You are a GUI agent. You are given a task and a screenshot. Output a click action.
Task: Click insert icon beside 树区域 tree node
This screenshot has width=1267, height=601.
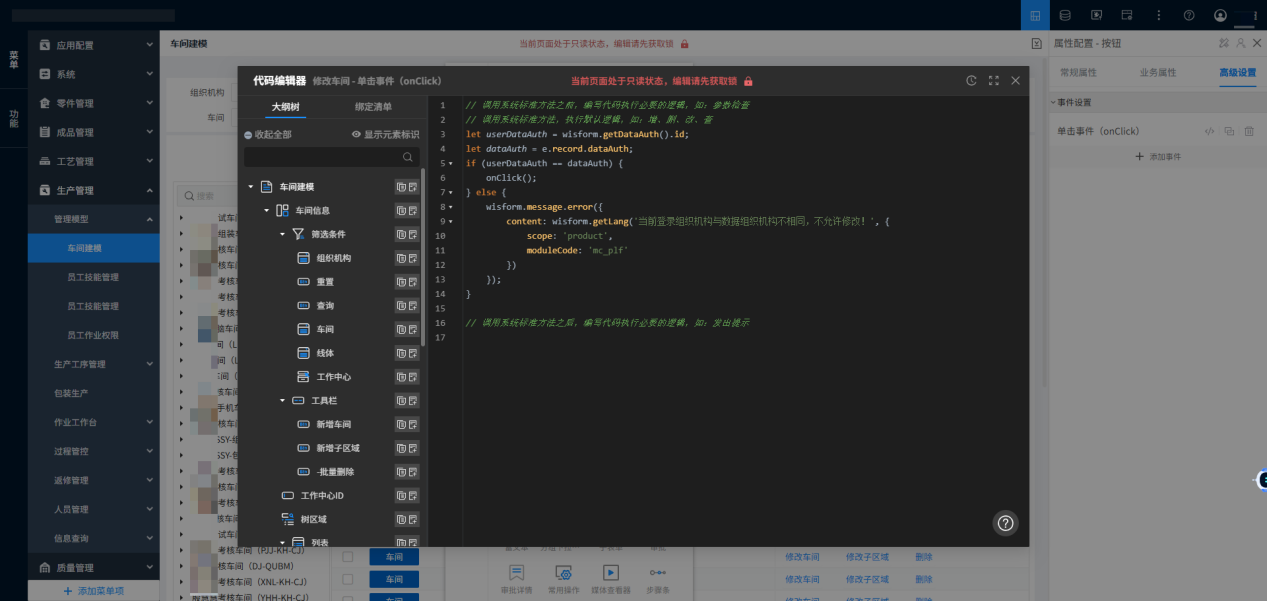412,519
